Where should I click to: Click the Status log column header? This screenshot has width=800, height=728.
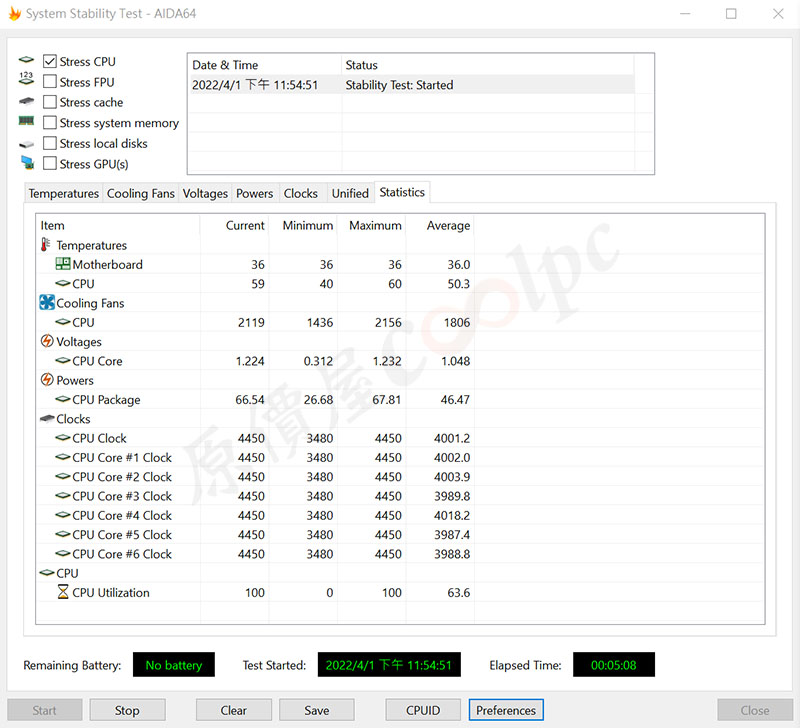488,65
